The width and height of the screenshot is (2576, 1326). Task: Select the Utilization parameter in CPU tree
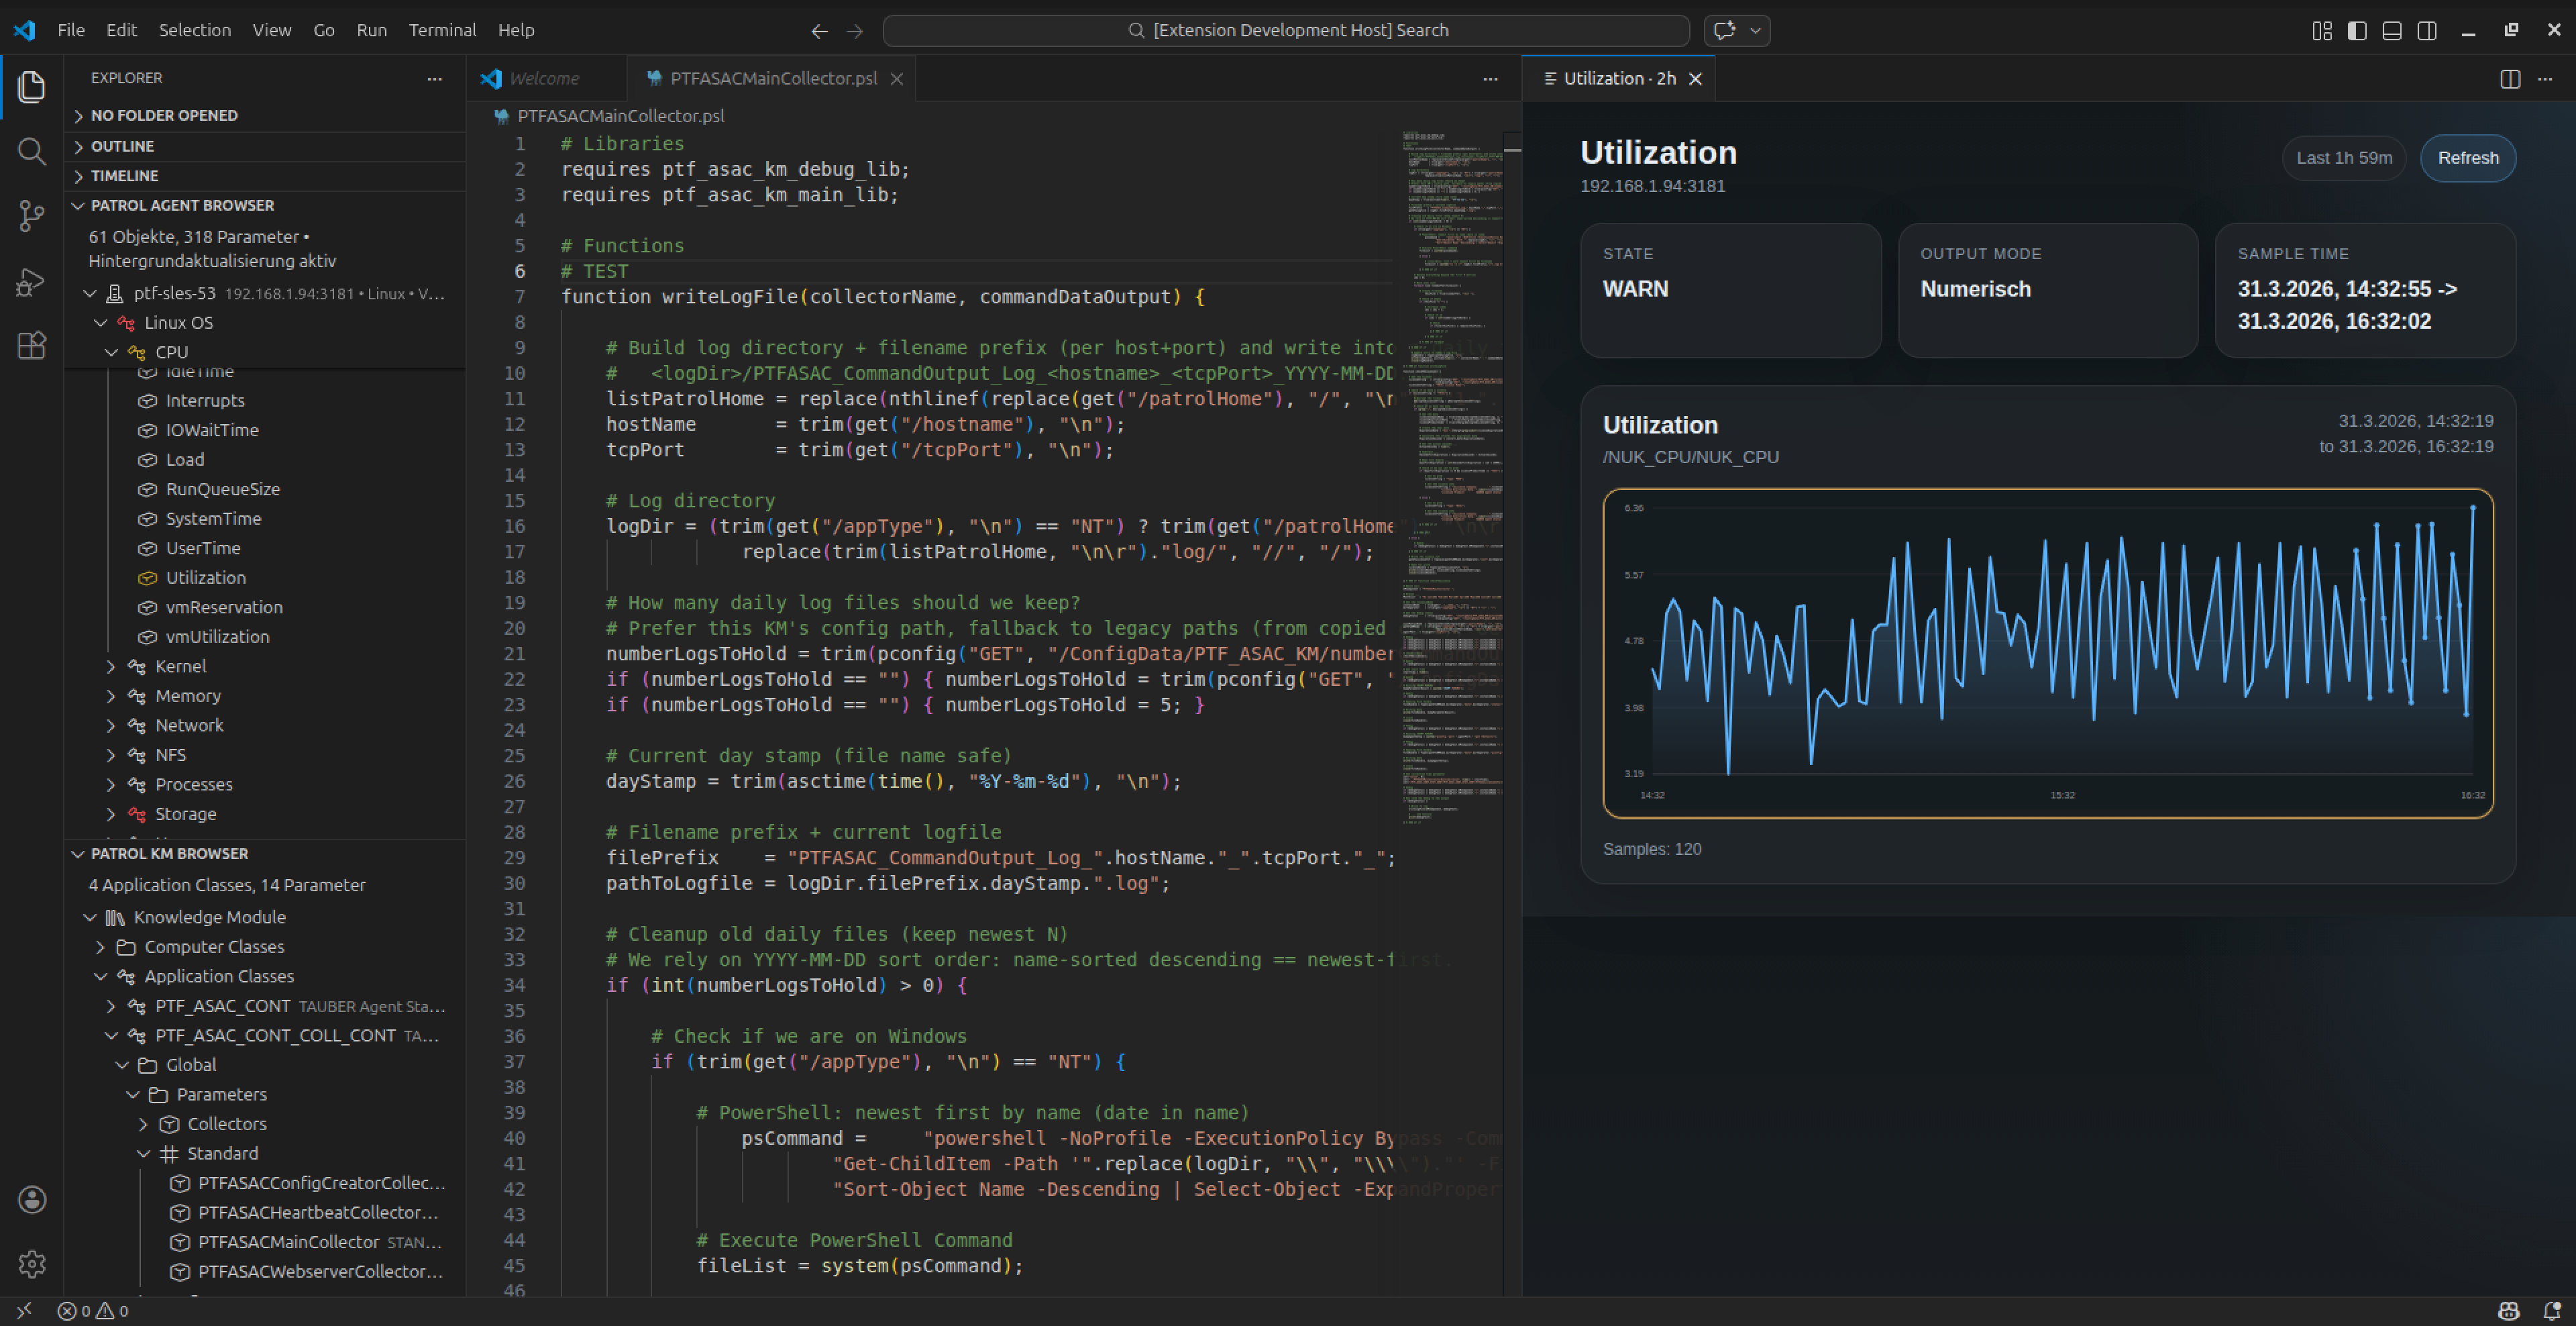tap(205, 578)
